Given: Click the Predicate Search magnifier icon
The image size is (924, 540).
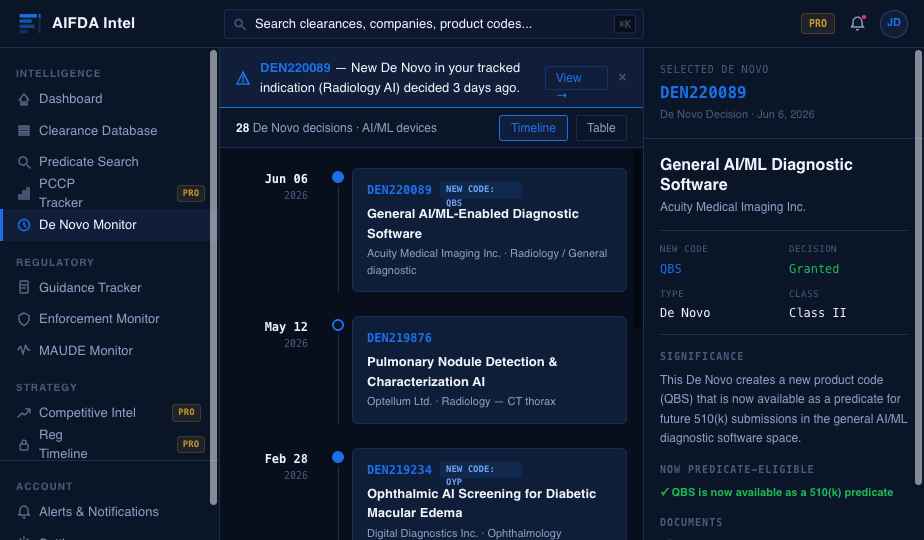Looking at the screenshot, I should pos(24,162).
